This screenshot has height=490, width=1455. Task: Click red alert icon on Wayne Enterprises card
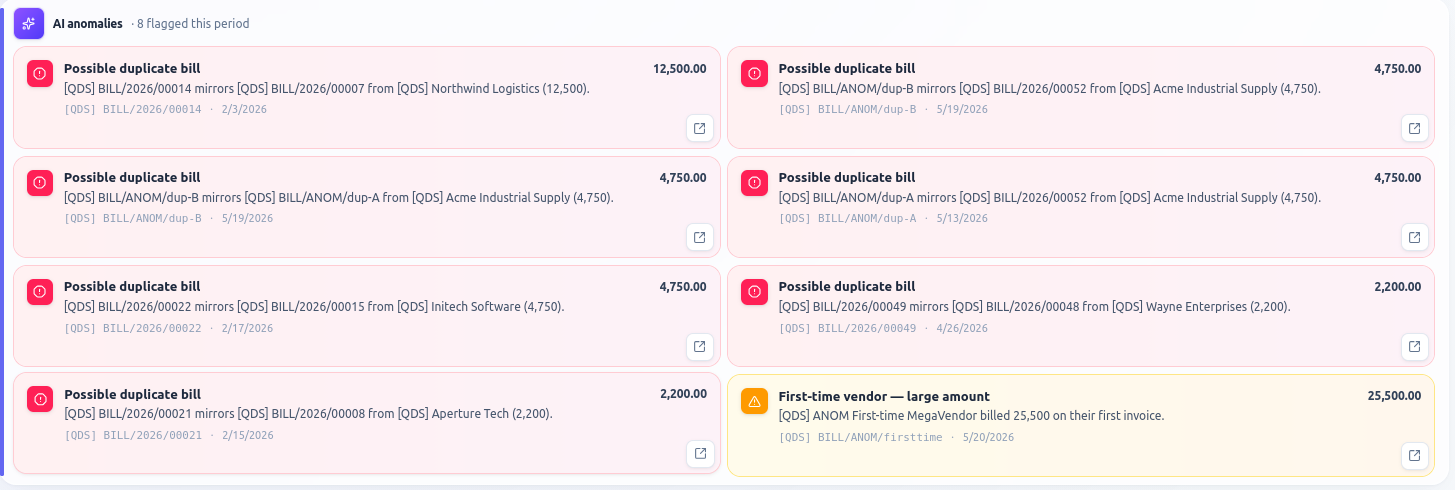[x=754, y=291]
